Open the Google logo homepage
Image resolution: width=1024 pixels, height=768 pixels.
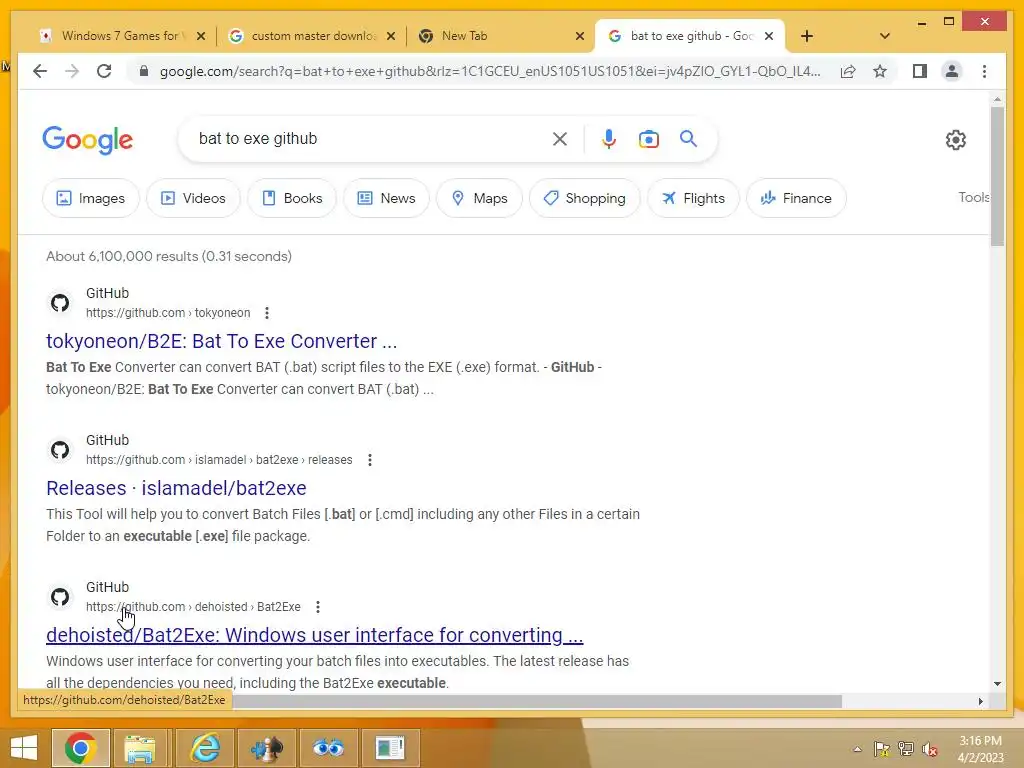click(x=88, y=140)
